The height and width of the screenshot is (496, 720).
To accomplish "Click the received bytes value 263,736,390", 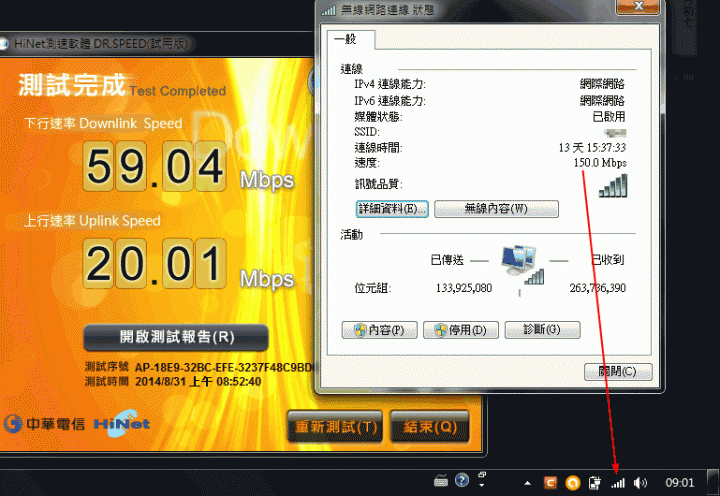I will 598,288.
